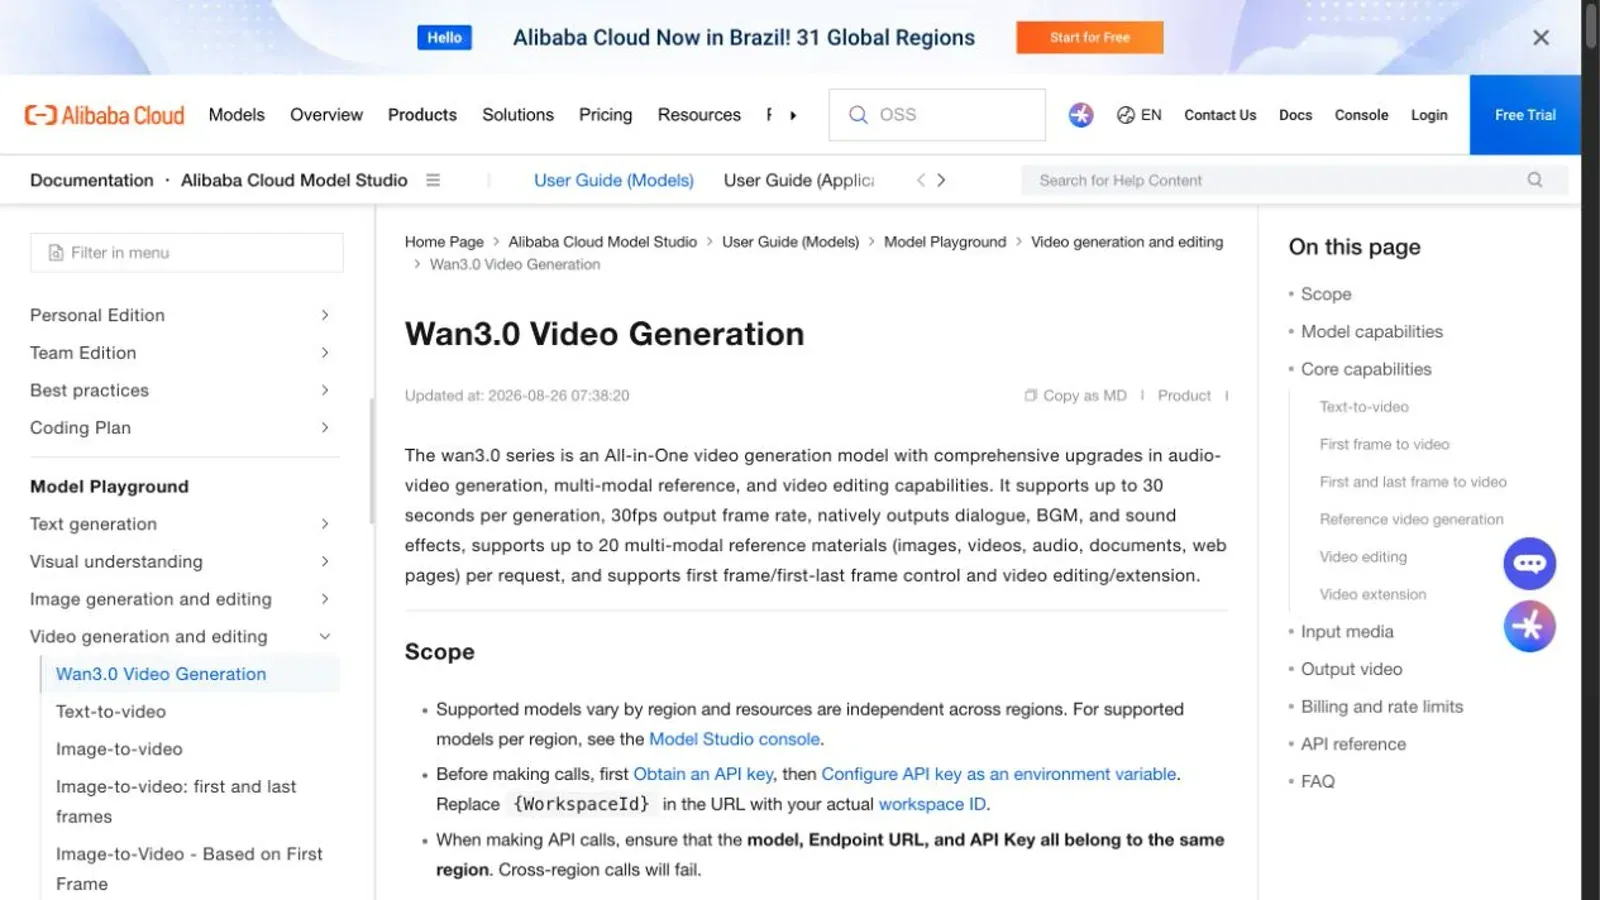Image resolution: width=1600 pixels, height=900 pixels.
Task: Open the Solutions menu
Action: pyautogui.click(x=518, y=115)
